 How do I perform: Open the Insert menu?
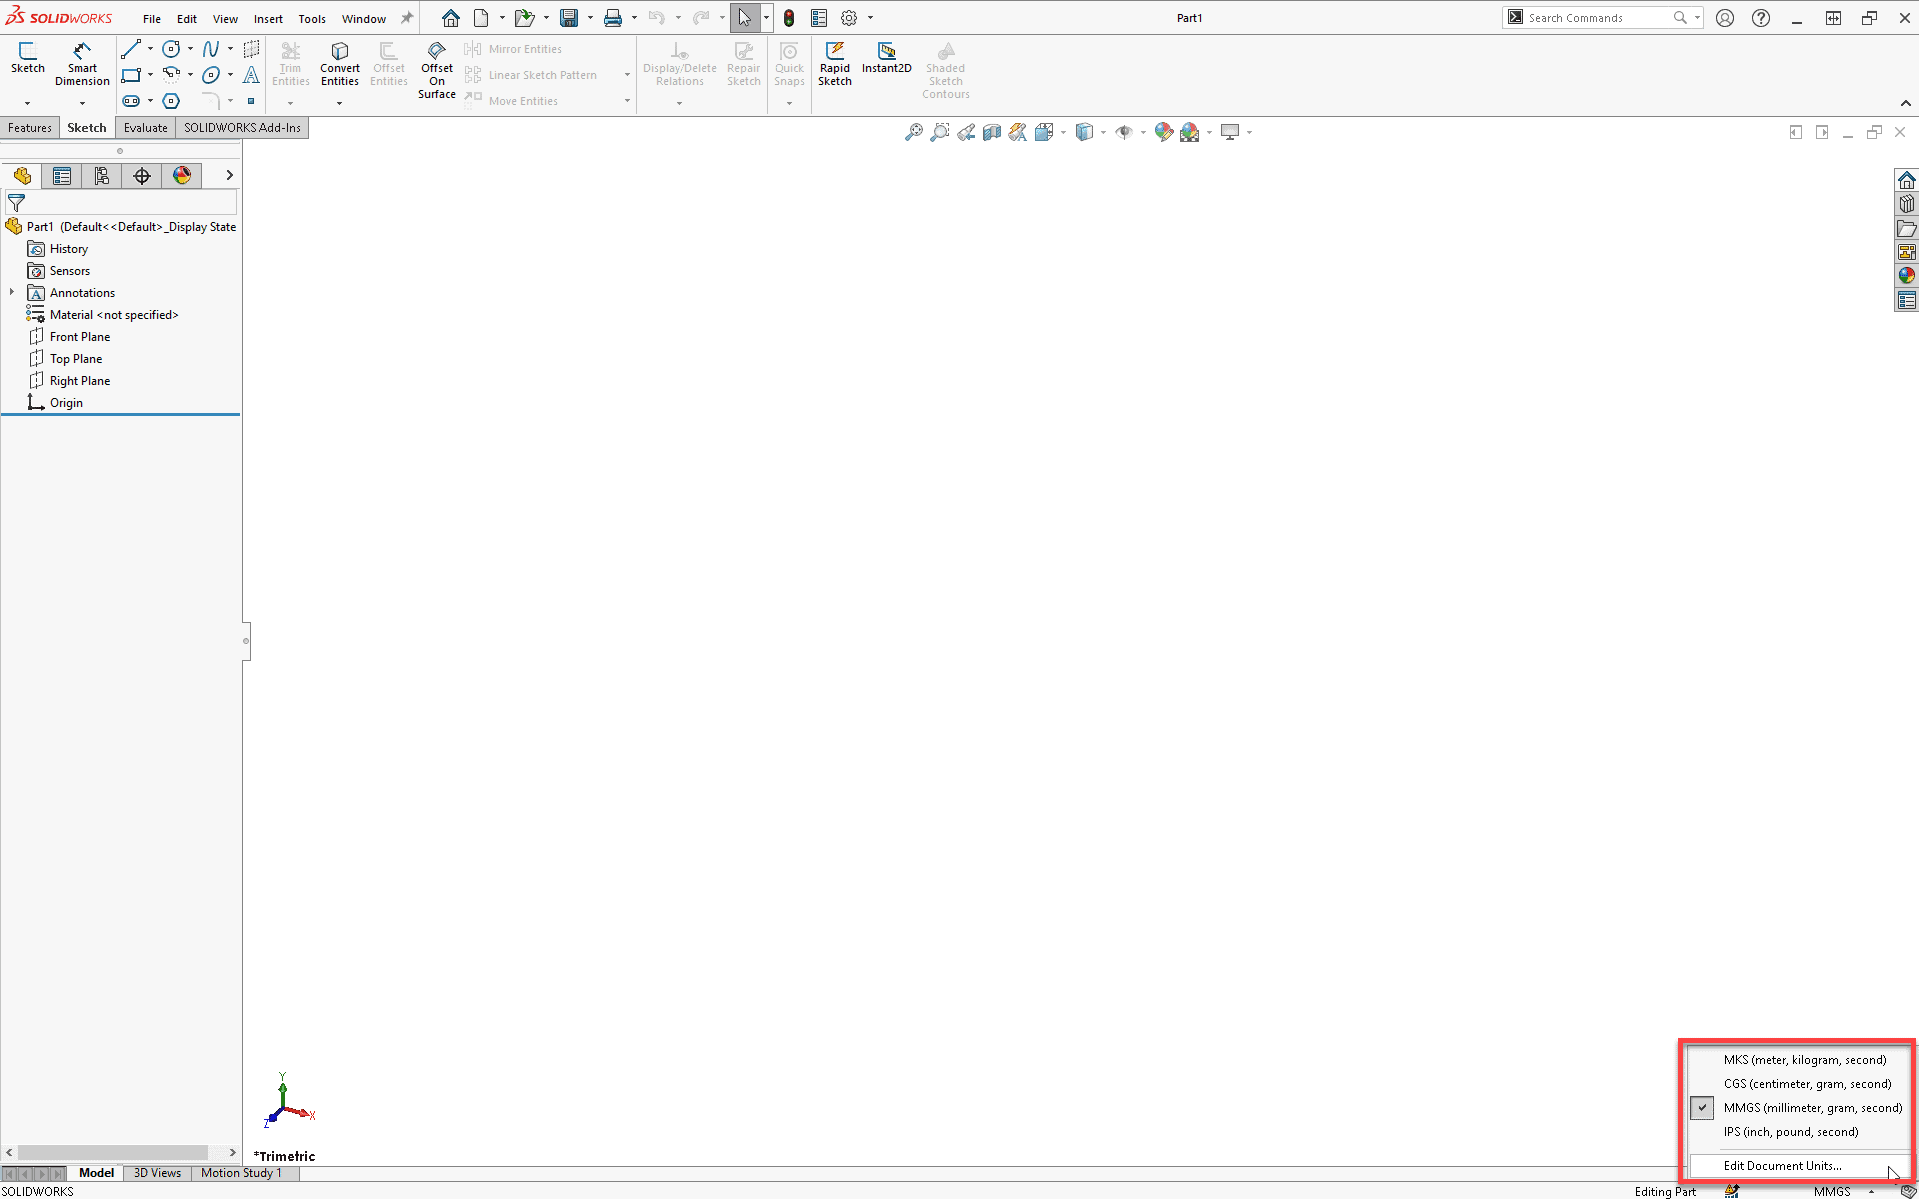tap(267, 18)
